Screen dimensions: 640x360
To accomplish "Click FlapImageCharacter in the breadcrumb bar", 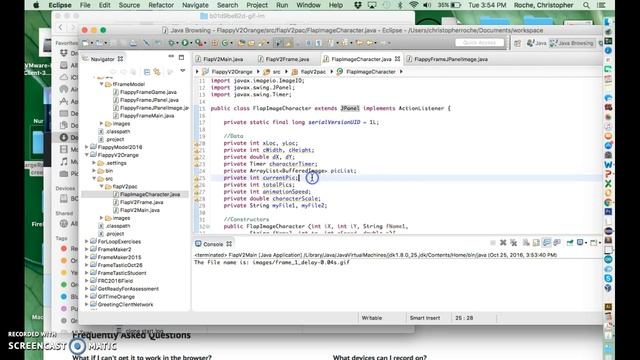I will tap(370, 72).
